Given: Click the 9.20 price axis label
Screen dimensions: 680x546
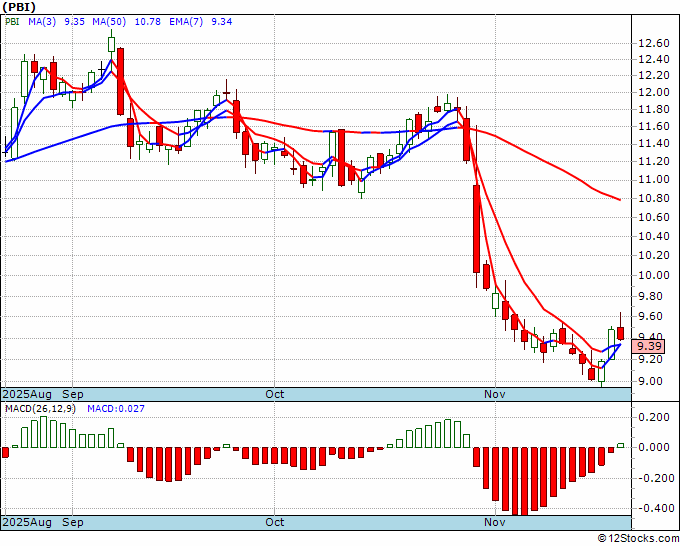Looking at the screenshot, I should point(651,359).
